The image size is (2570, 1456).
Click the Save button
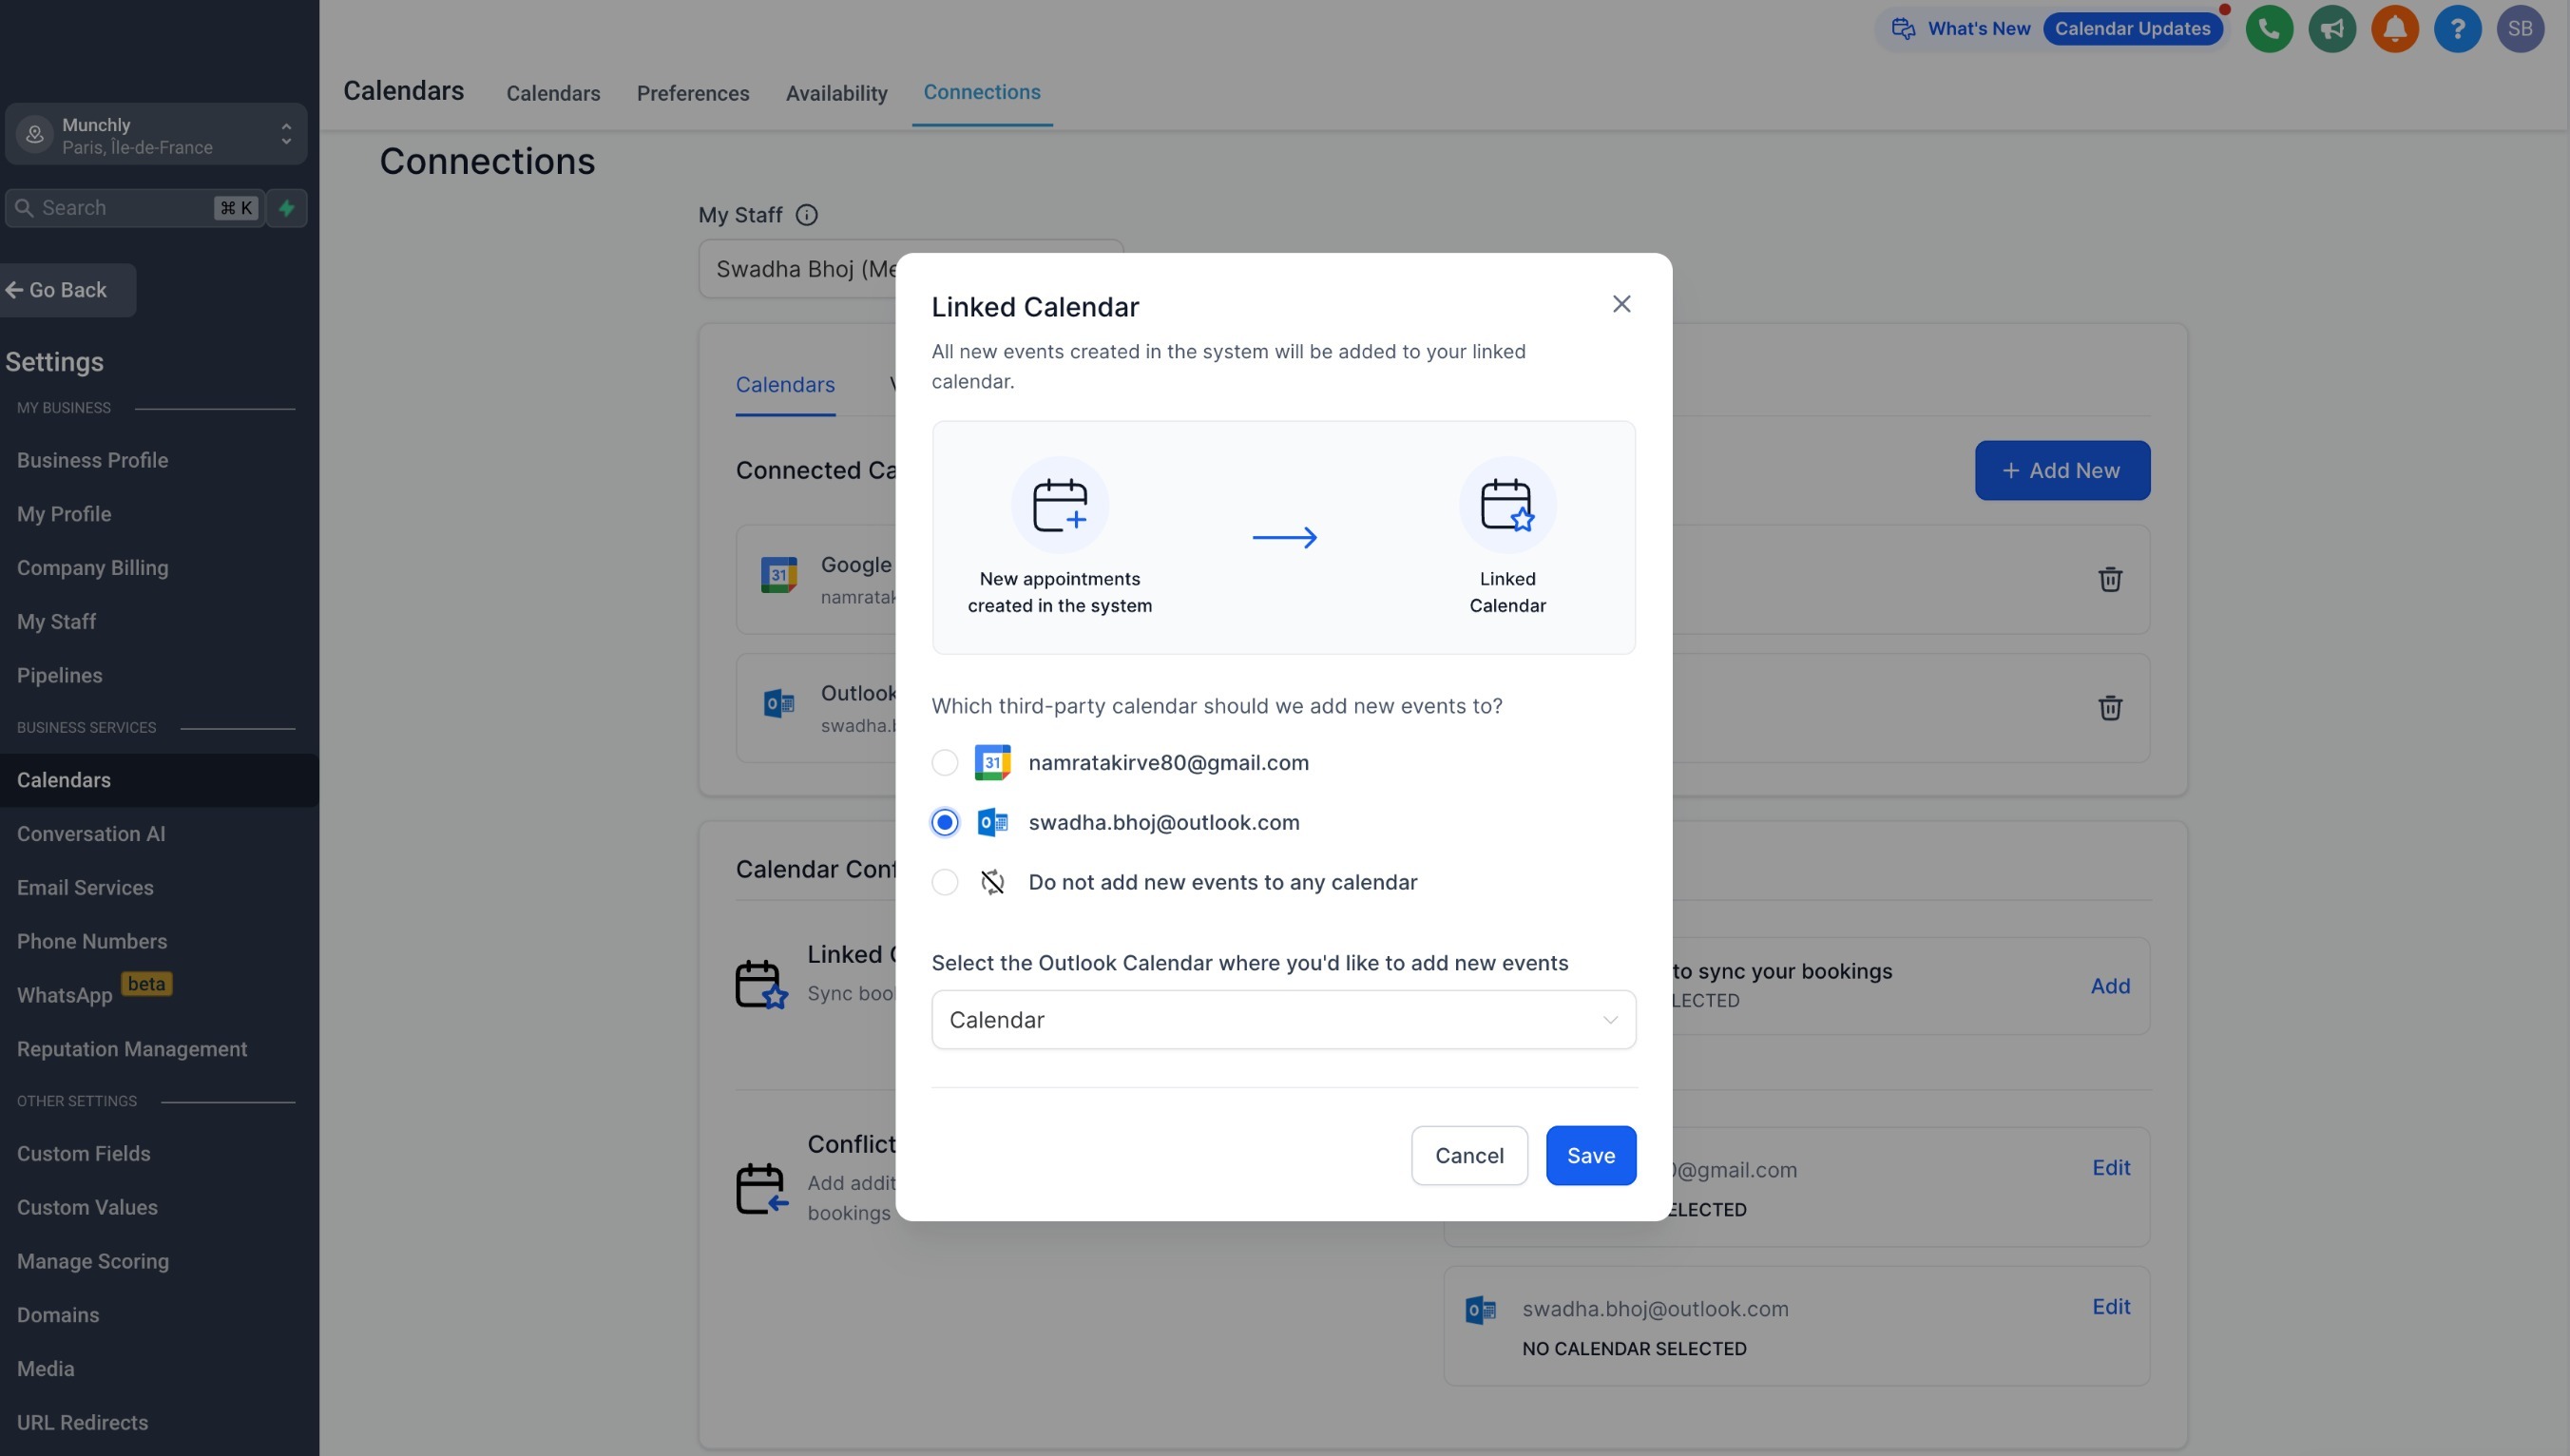[x=1590, y=1156]
